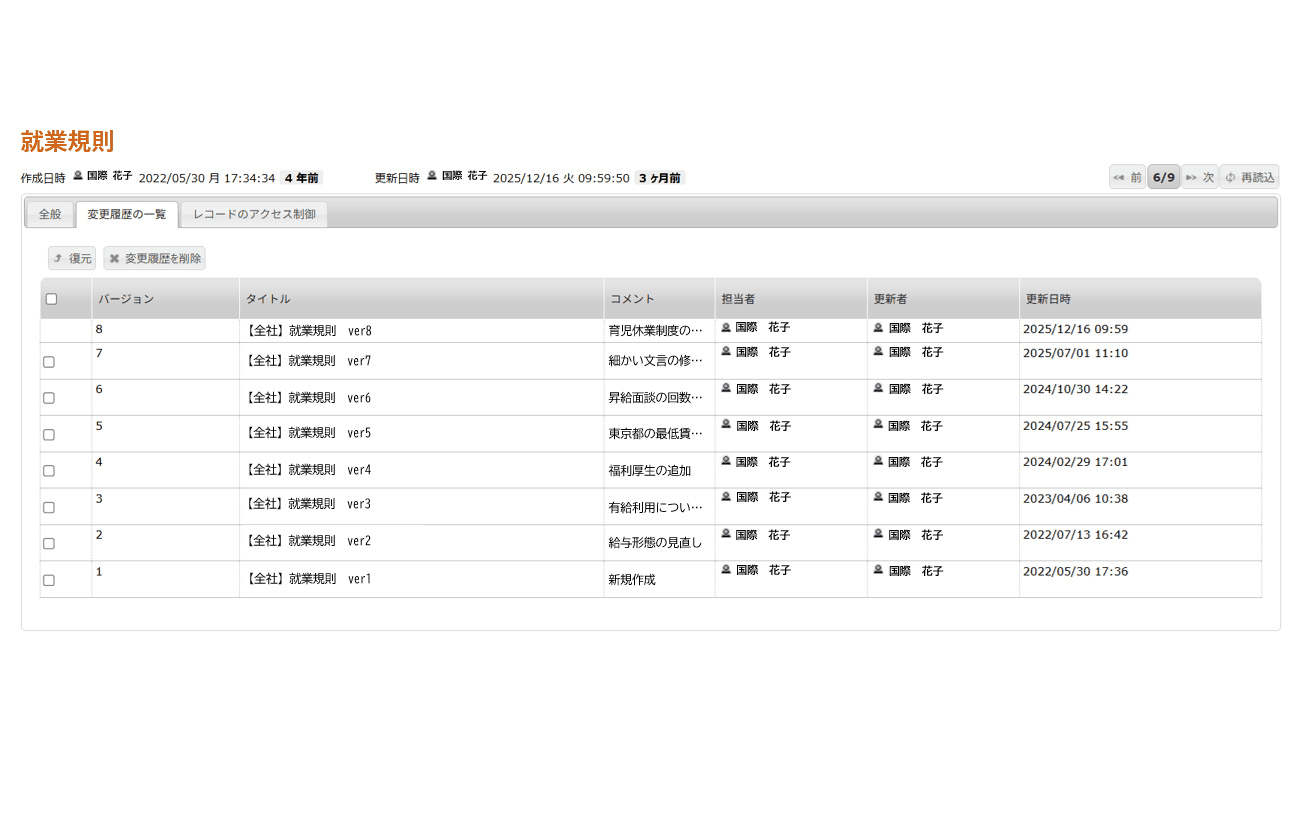Toggle the select-all checkbox in the table header
Viewport: 1298px width, 826px height.
(x=51, y=298)
